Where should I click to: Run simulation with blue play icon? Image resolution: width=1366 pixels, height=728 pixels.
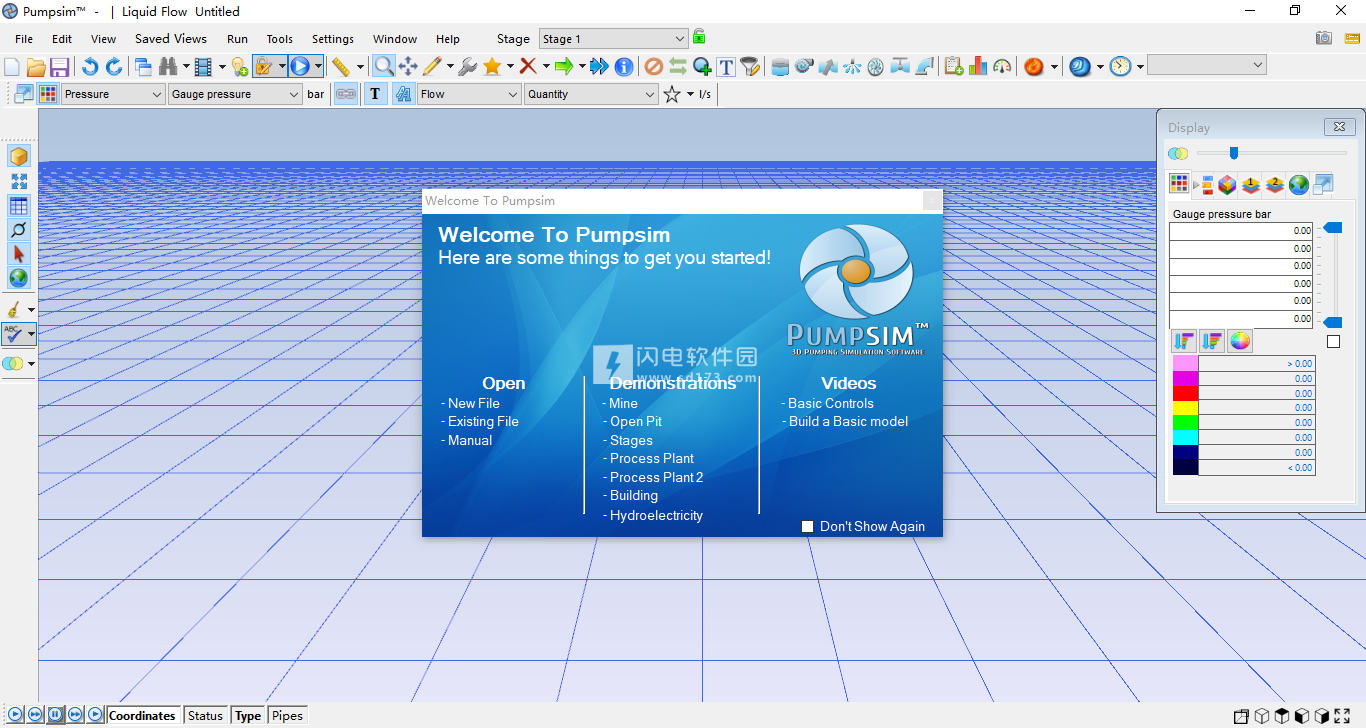(x=300, y=67)
